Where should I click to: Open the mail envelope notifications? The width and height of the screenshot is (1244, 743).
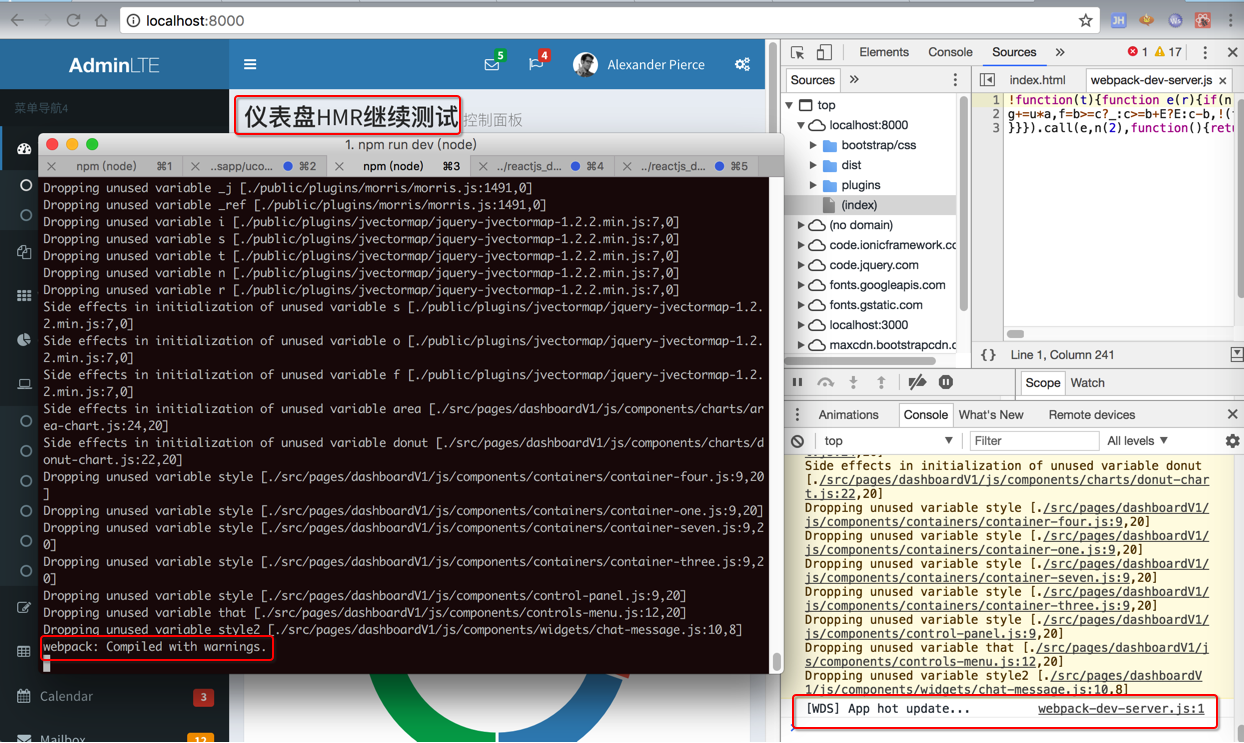(492, 64)
